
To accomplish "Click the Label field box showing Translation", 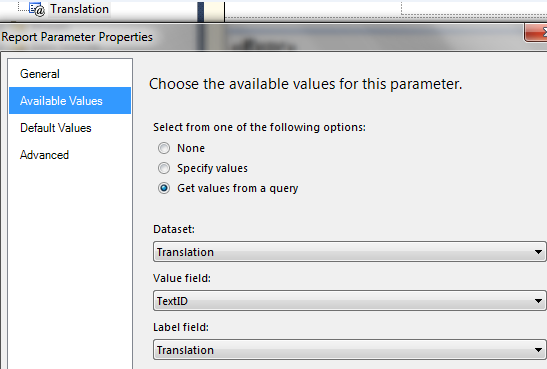I will coord(349,349).
